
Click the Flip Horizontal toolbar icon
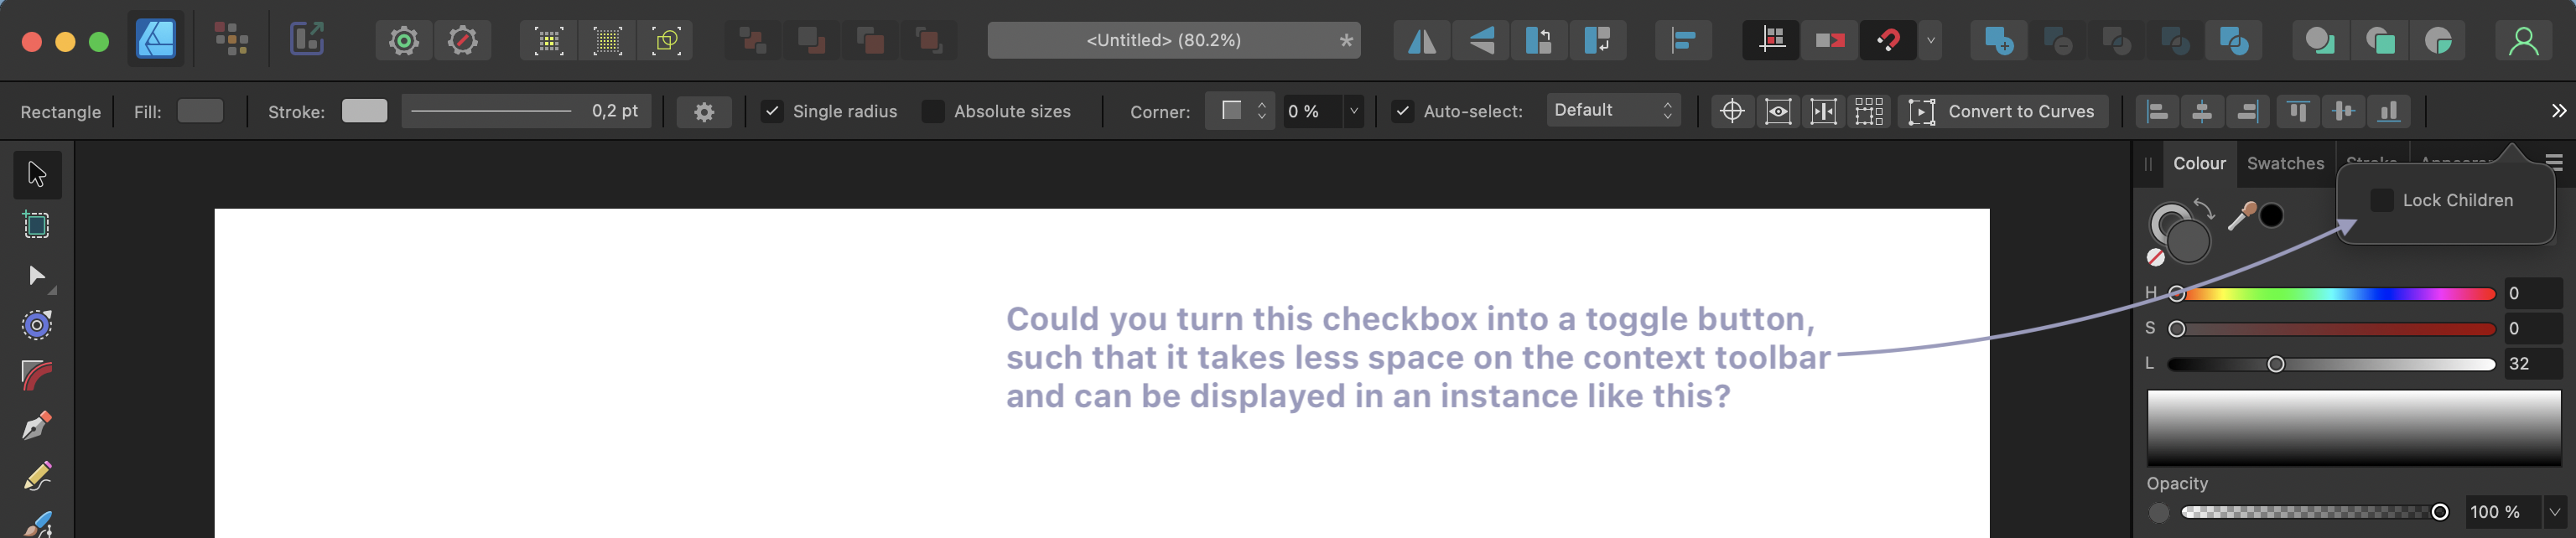point(1421,40)
